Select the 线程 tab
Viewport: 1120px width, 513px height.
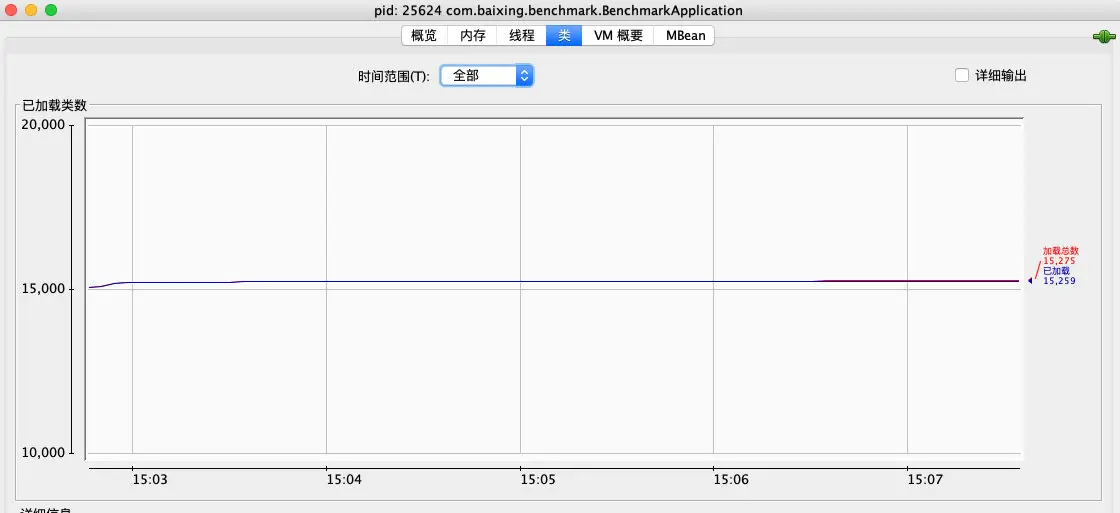(x=521, y=36)
